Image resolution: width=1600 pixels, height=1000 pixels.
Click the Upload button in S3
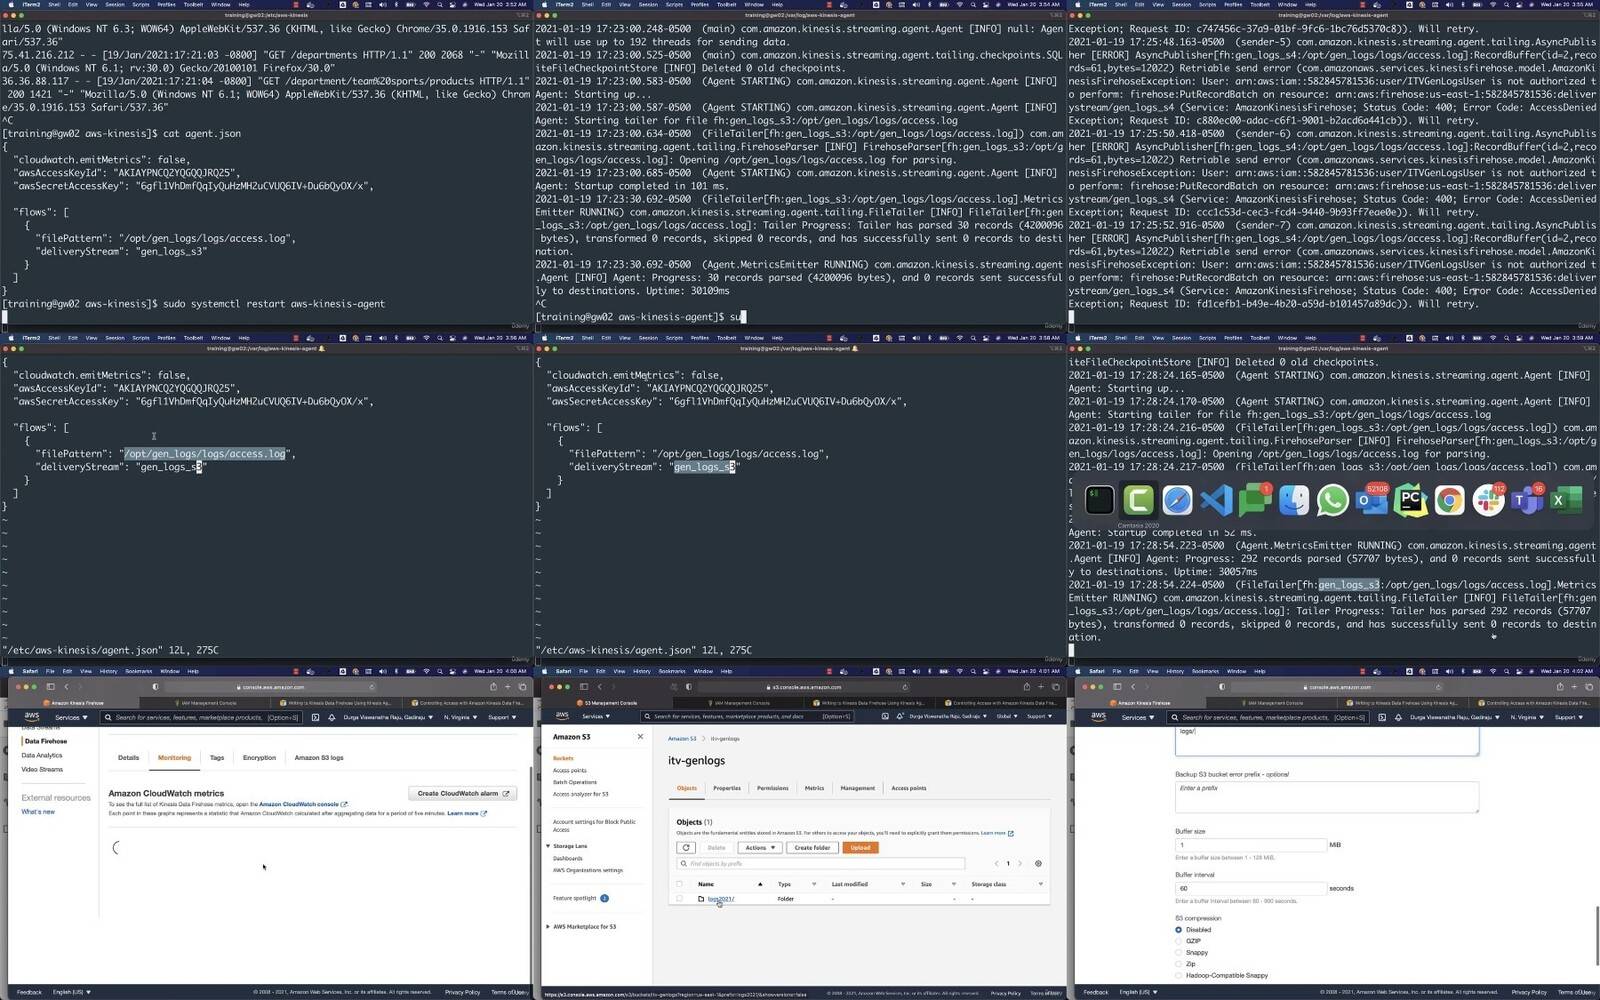[860, 847]
